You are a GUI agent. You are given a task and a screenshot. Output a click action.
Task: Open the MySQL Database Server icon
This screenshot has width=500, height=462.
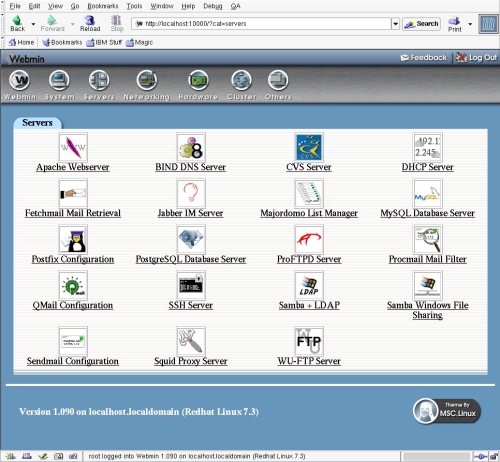coord(427,193)
